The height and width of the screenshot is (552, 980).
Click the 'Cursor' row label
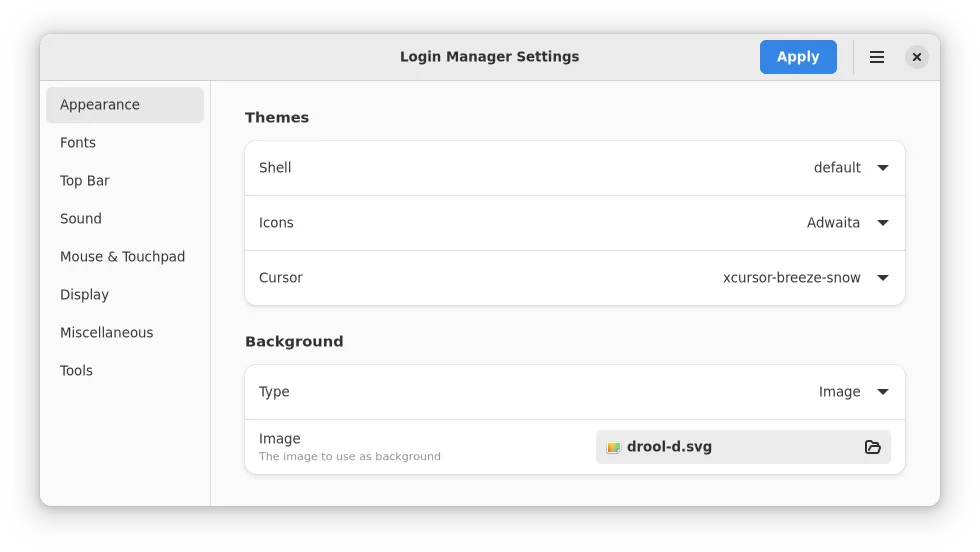281,278
